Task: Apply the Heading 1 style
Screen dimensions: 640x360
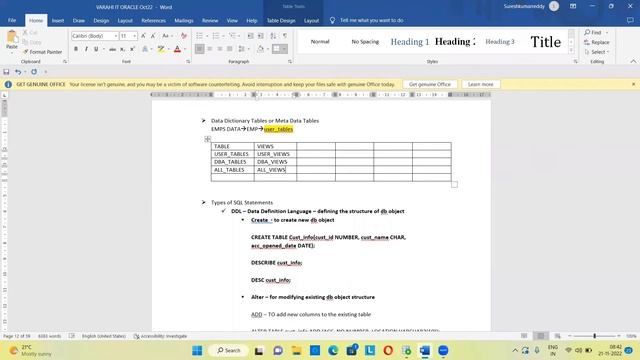Action: (409, 42)
